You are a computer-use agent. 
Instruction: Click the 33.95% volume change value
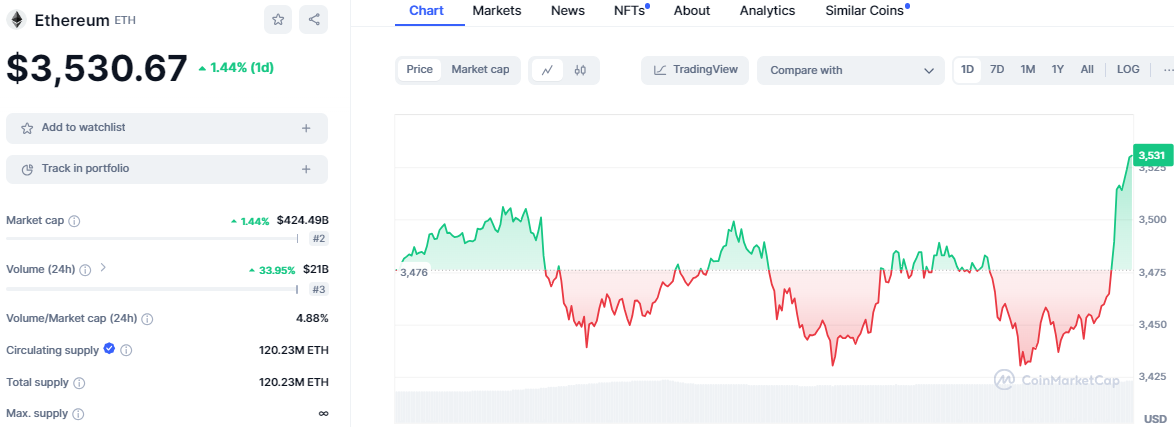(273, 270)
